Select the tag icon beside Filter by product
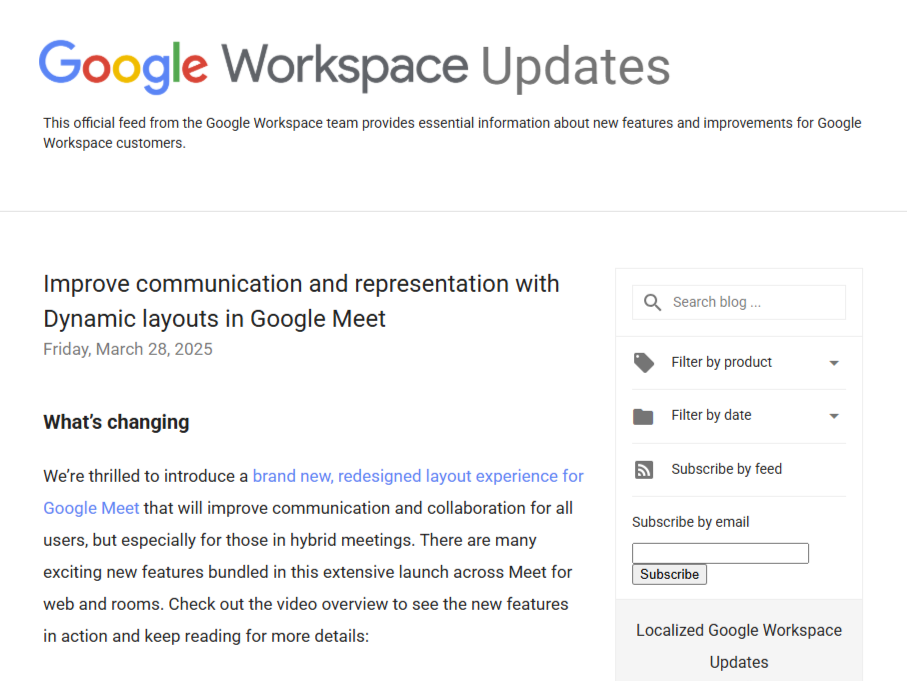The image size is (907, 681). coord(644,362)
